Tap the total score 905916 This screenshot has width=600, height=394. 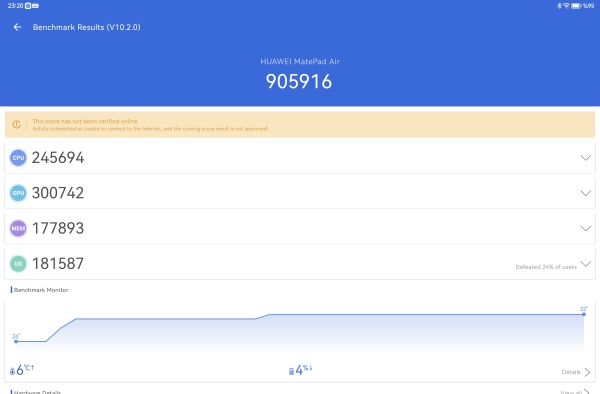coord(299,81)
